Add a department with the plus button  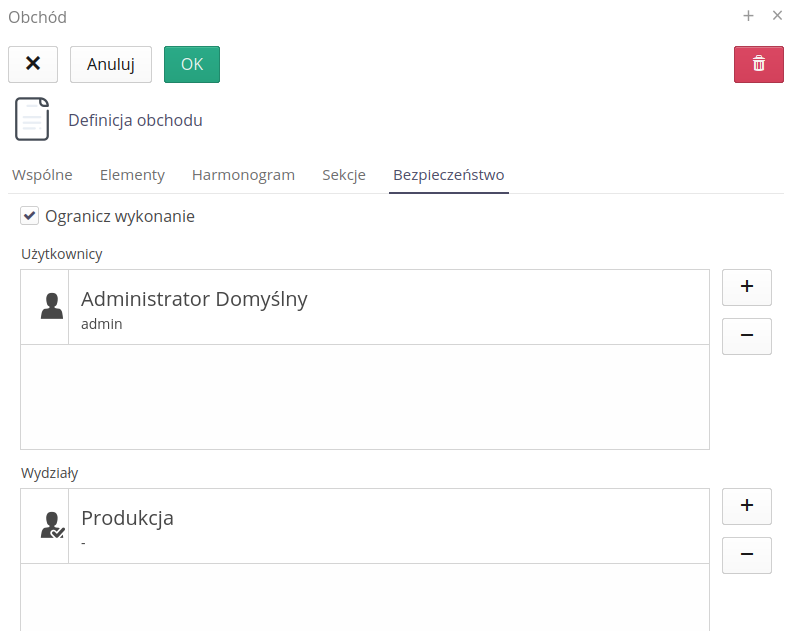746,506
